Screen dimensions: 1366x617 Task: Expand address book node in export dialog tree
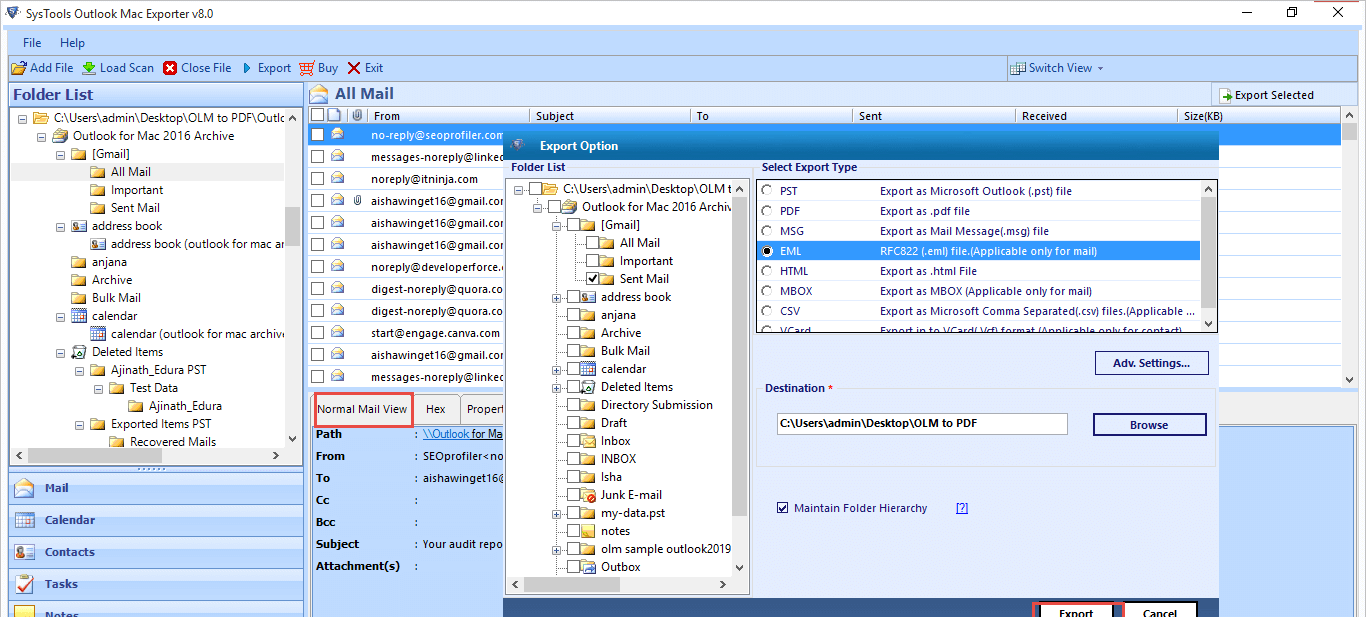pos(556,297)
